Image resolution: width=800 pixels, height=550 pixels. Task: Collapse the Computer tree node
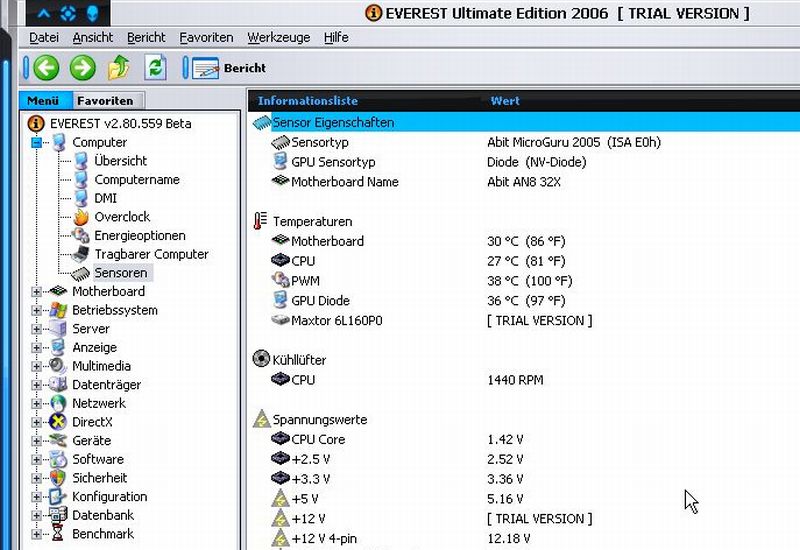click(x=36, y=142)
